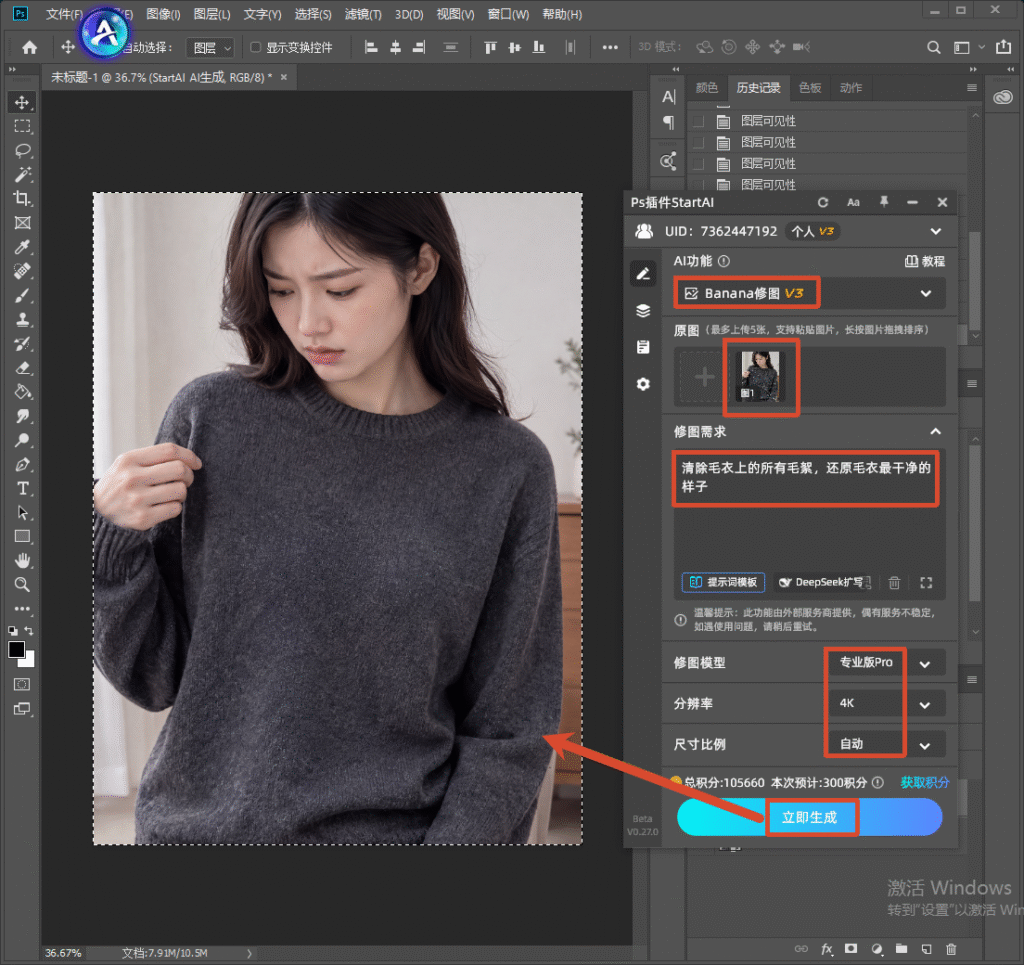Toggle the first 图层可见性 history state checkbox
The image size is (1024, 965).
point(698,121)
